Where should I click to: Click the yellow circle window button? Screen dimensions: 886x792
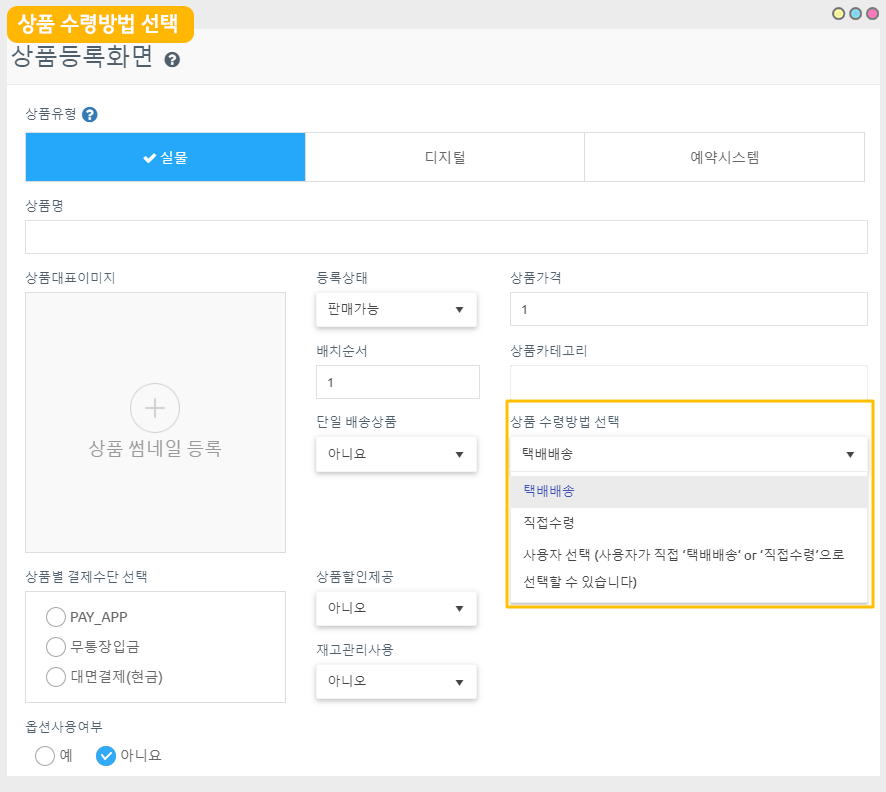(838, 13)
